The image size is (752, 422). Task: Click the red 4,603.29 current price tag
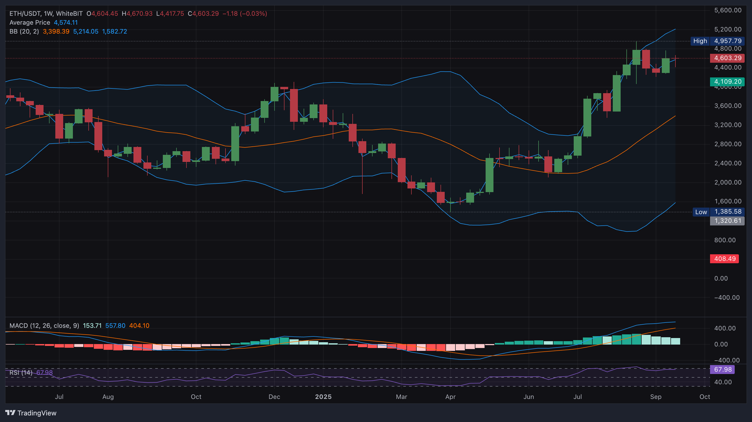tap(726, 59)
